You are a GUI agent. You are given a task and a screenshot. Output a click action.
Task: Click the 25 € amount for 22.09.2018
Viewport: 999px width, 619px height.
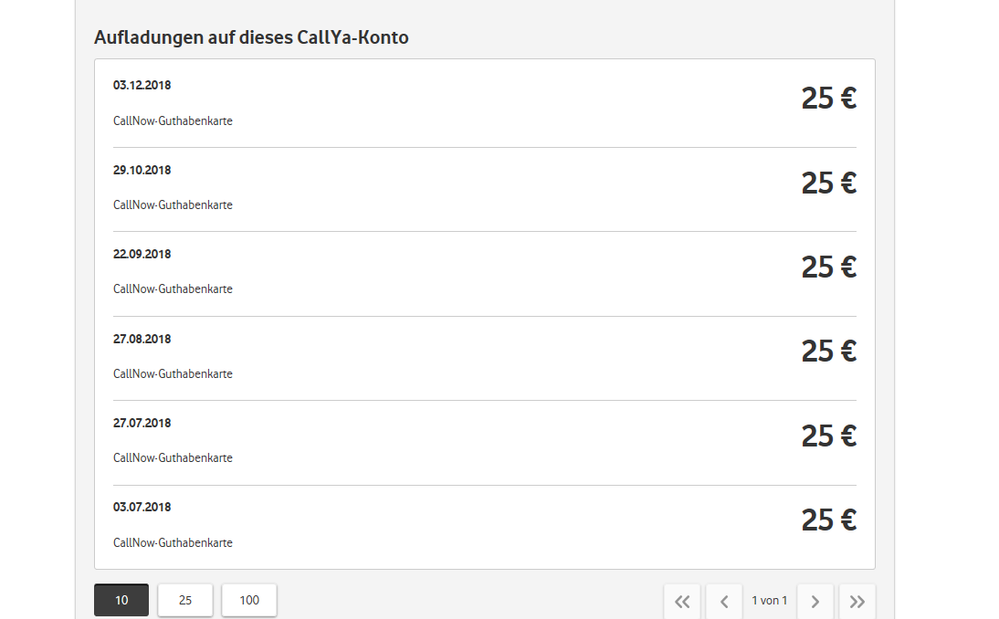(828, 267)
